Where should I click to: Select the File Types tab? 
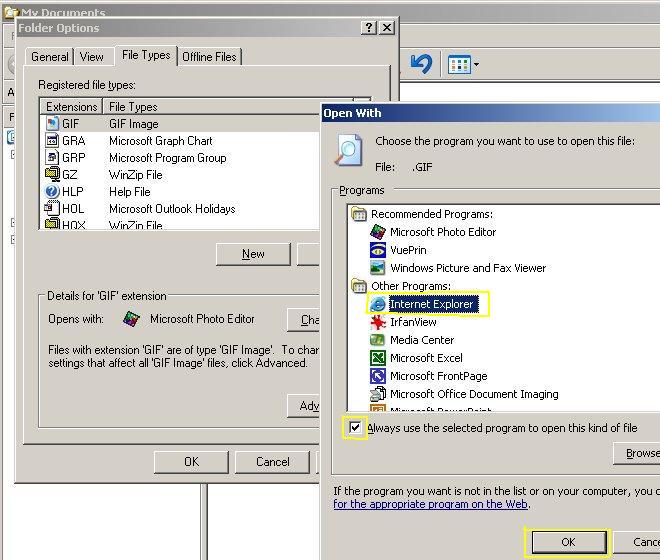pyautogui.click(x=146, y=55)
